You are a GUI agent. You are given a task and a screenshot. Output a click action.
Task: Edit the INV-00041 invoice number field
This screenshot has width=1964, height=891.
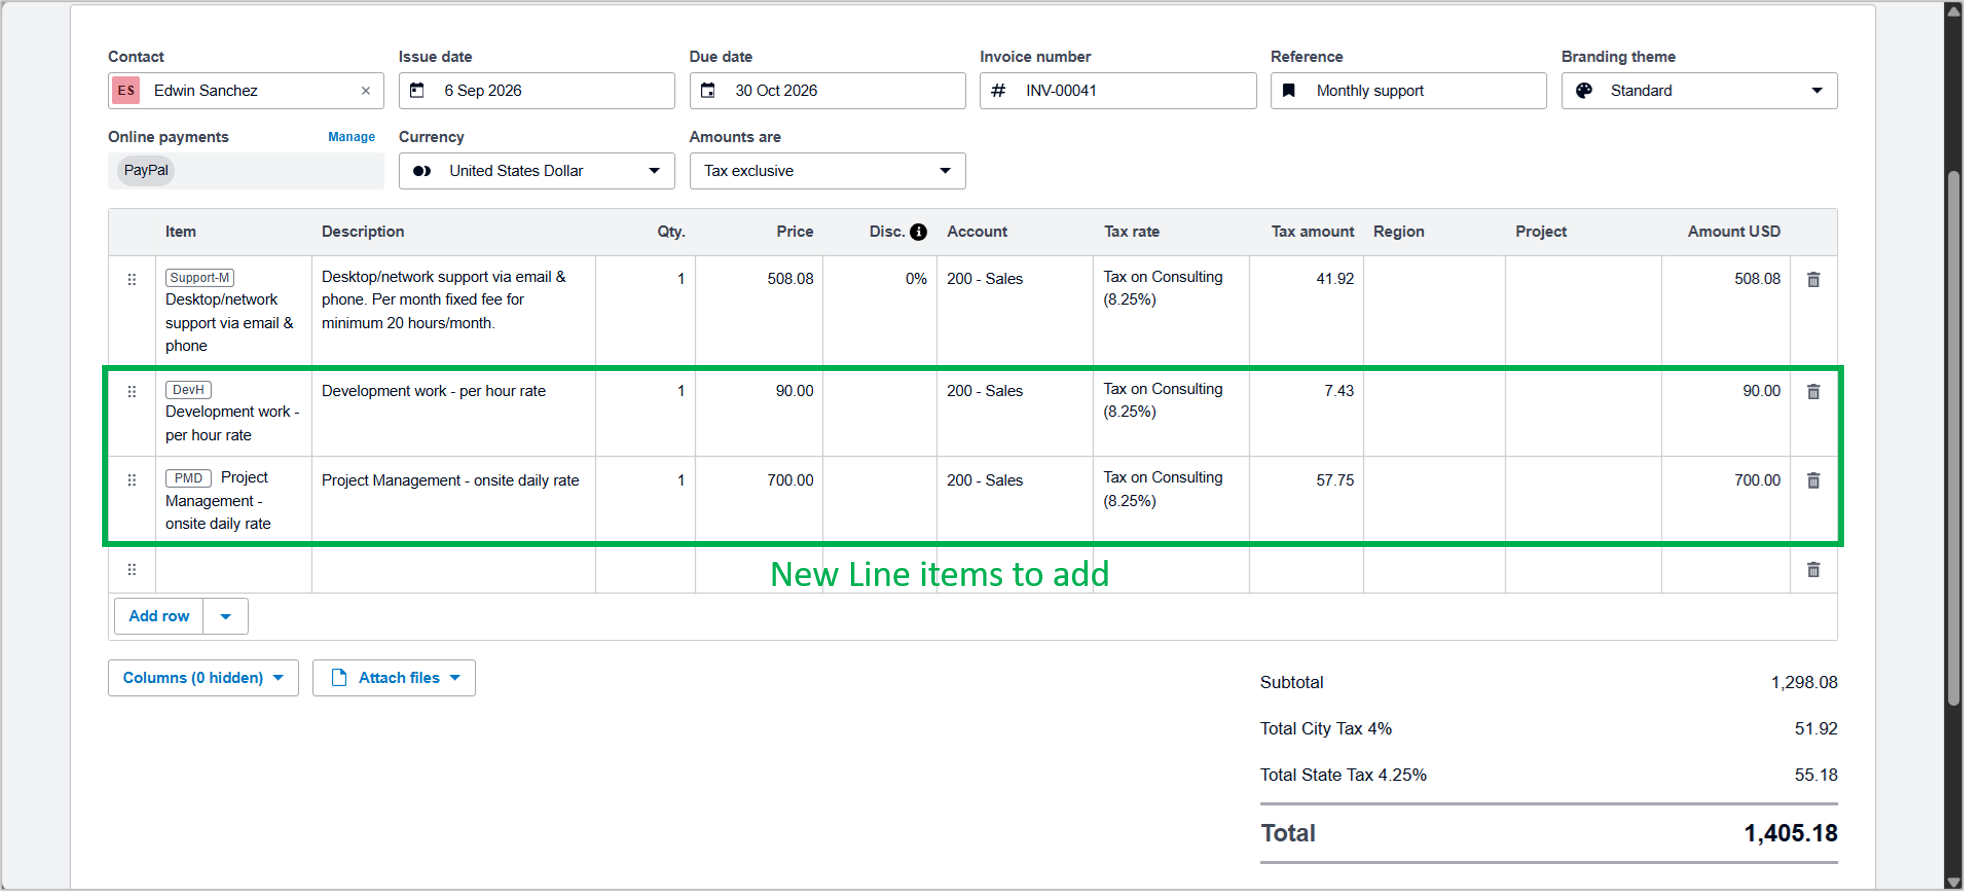(x=1118, y=91)
